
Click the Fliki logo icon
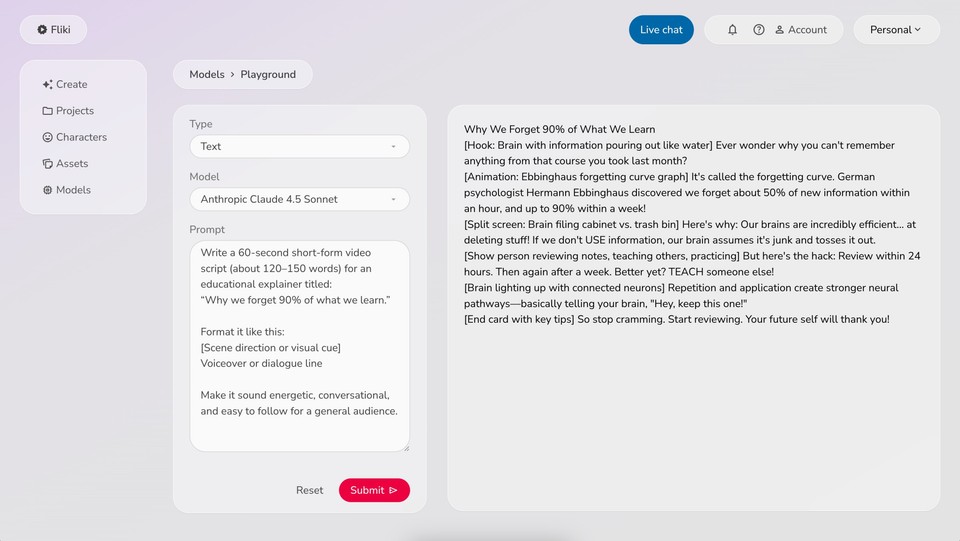click(42, 30)
